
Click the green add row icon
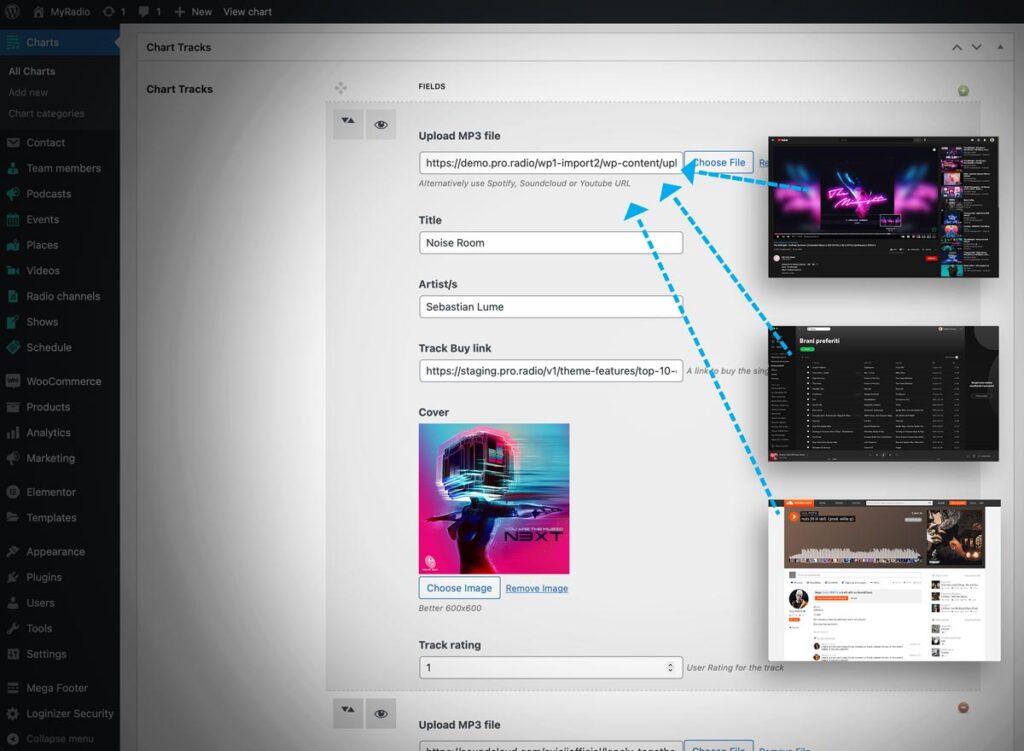[963, 91]
